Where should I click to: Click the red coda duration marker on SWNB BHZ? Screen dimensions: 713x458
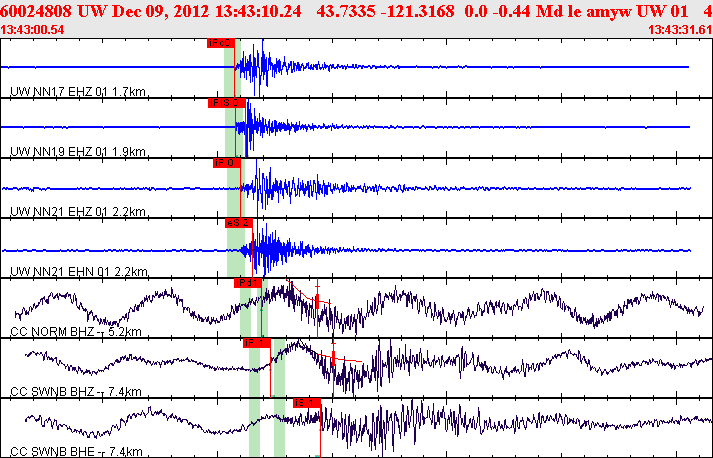333,359
